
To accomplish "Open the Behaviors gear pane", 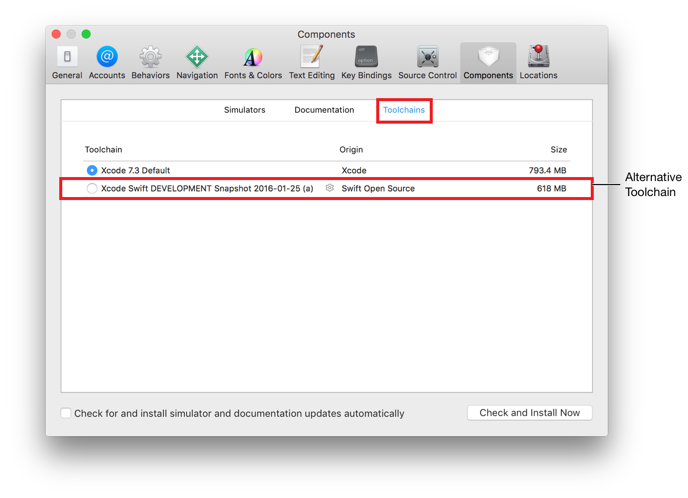I will pos(150,63).
